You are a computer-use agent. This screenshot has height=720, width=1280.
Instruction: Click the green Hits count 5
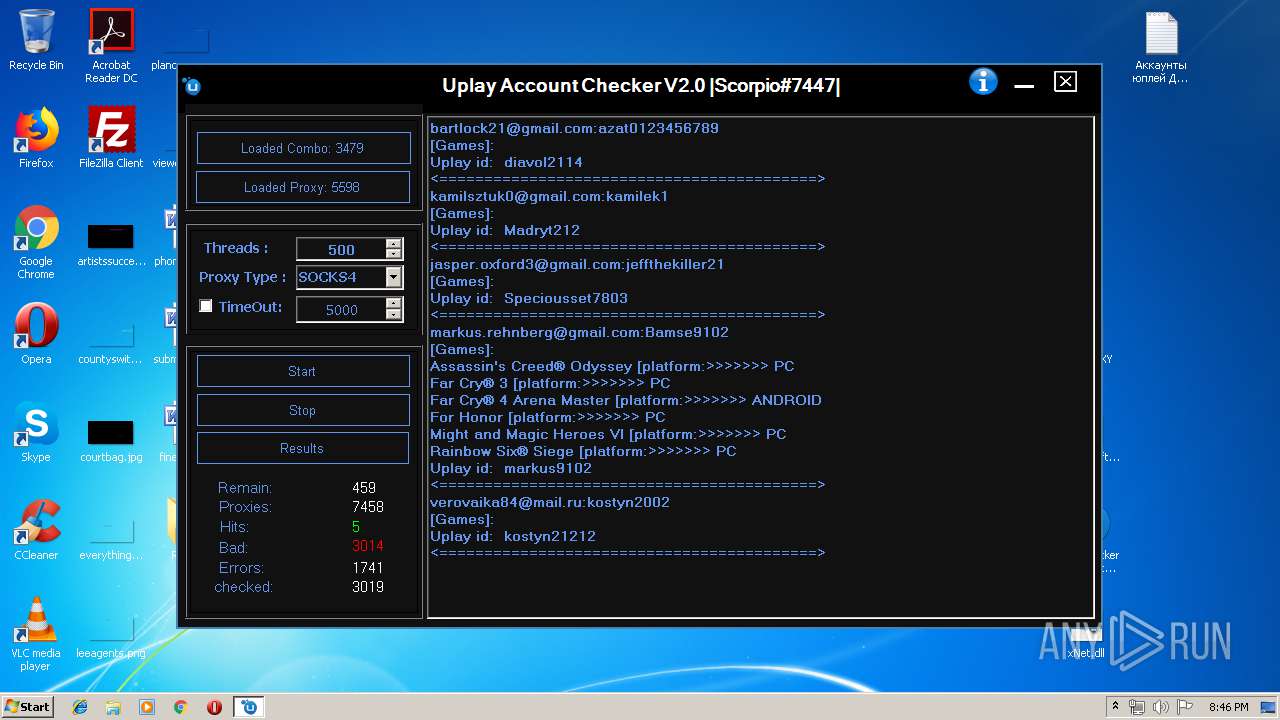(356, 527)
